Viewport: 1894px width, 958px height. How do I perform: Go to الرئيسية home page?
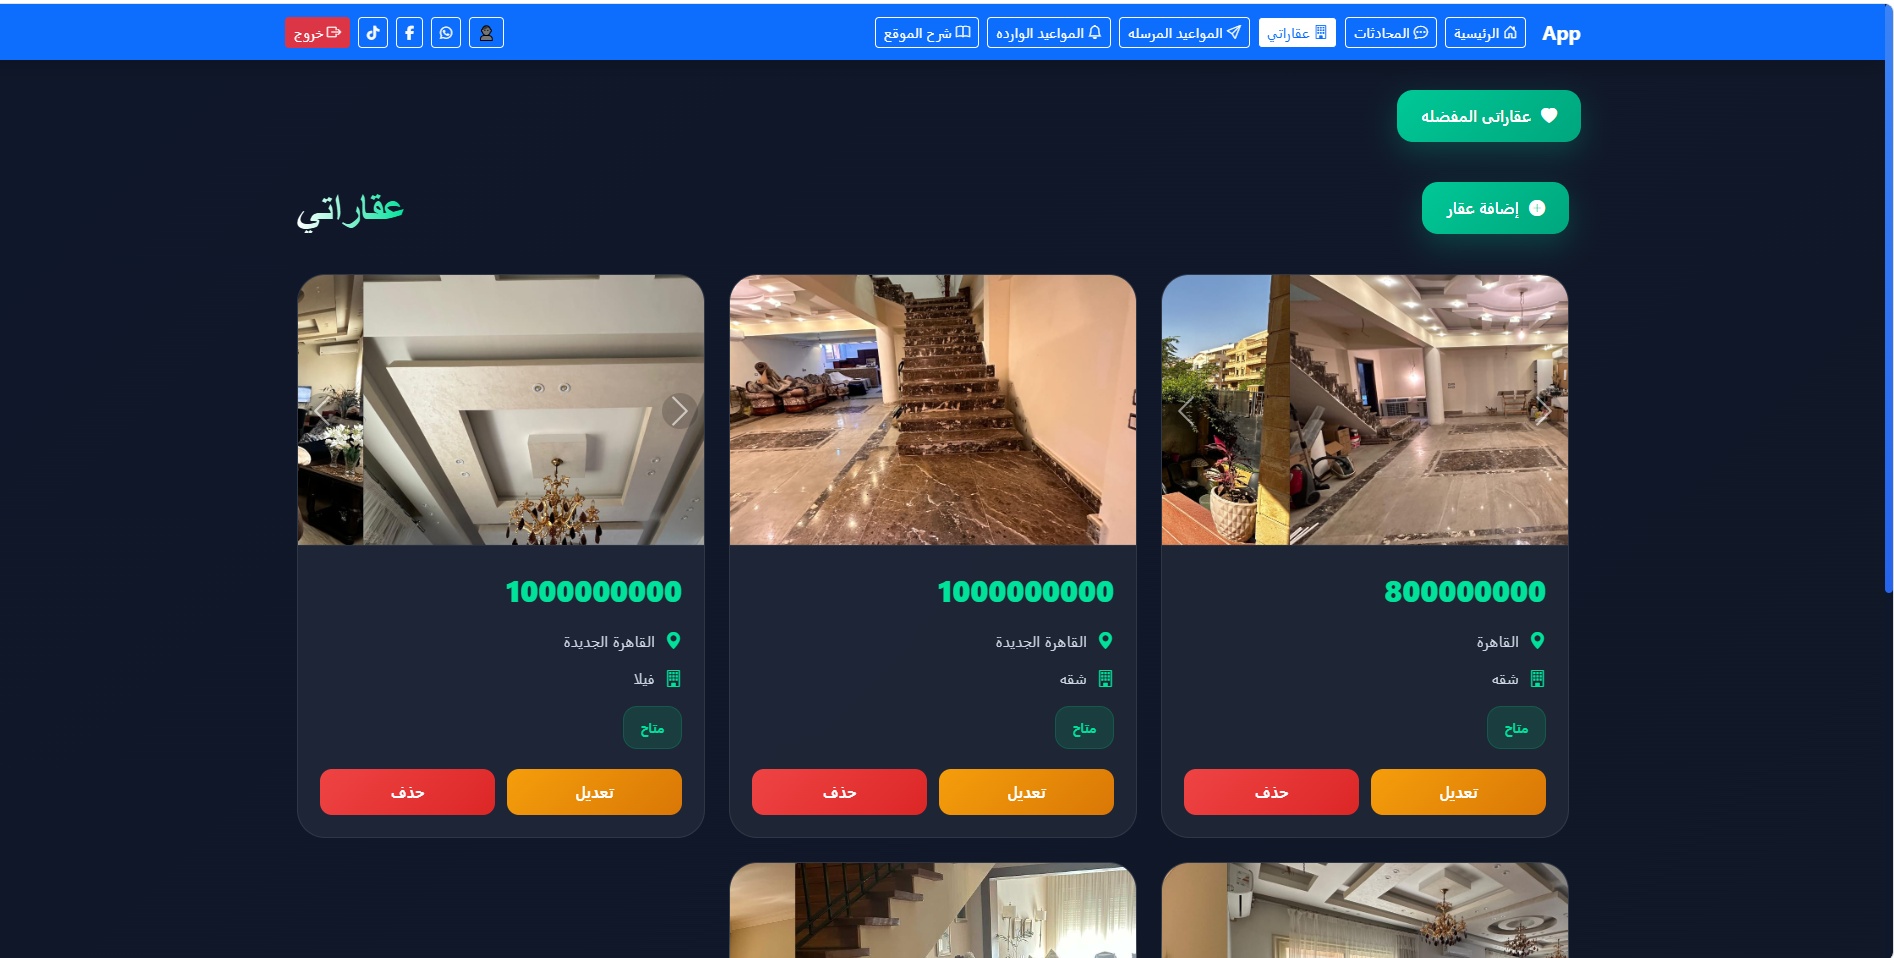[x=1485, y=33]
